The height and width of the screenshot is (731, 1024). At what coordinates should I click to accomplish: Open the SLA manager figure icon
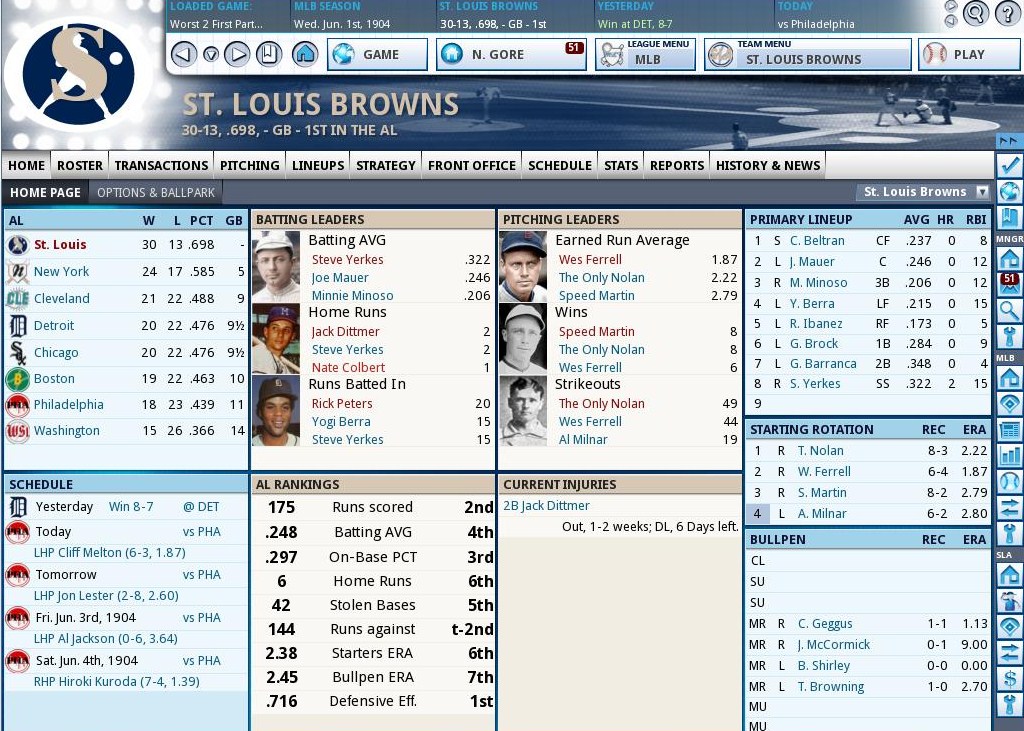point(1010,601)
